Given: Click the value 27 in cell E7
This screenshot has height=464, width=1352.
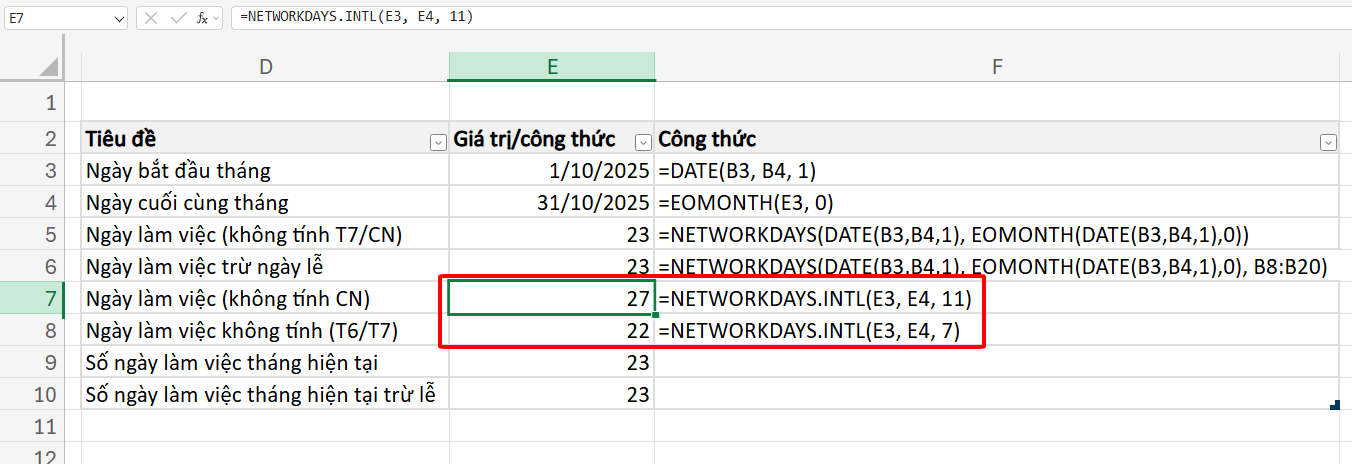Looking at the screenshot, I should click(x=638, y=299).
